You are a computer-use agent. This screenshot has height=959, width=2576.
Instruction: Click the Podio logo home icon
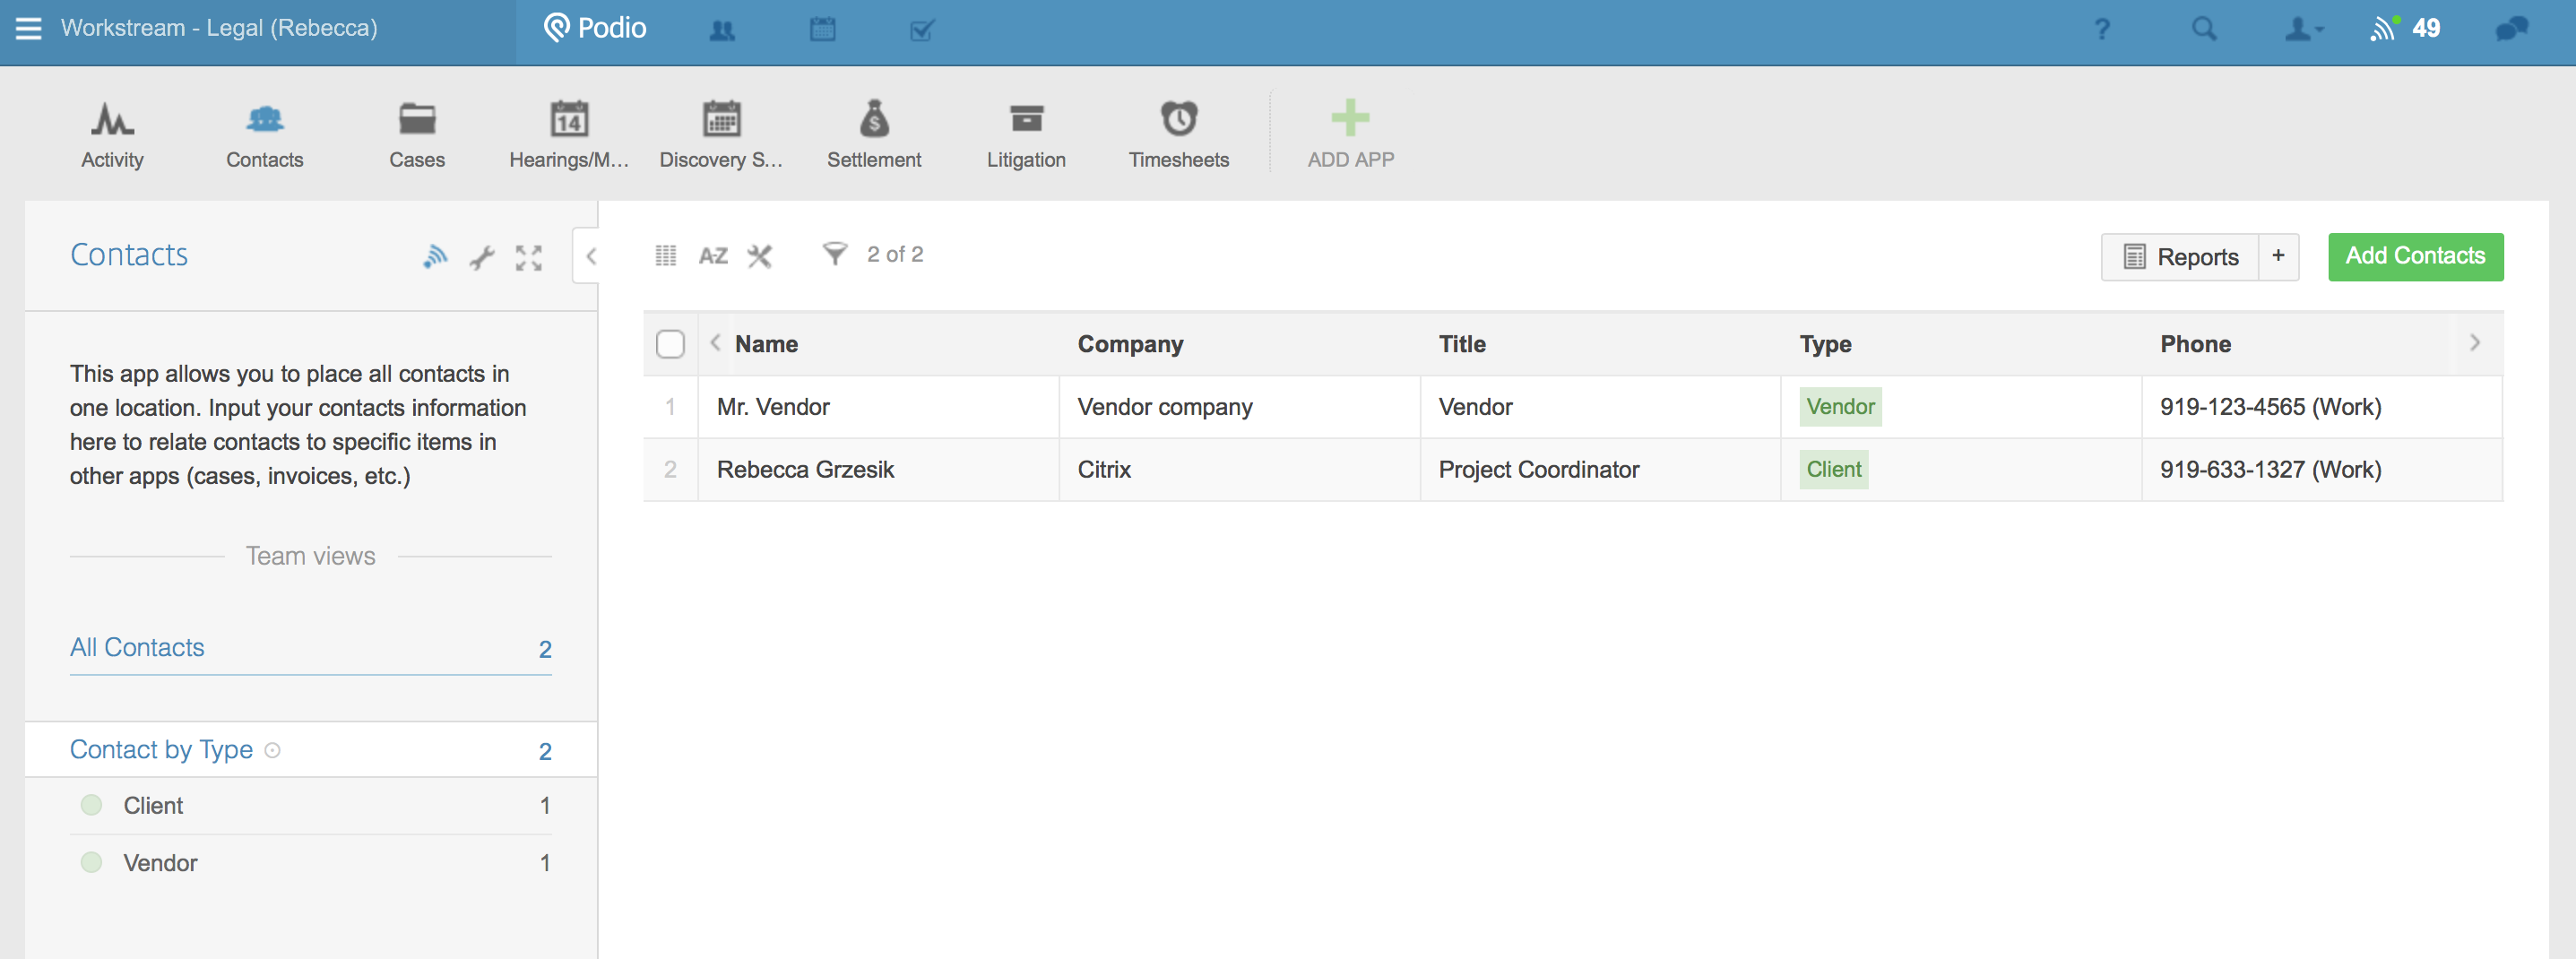click(x=596, y=28)
